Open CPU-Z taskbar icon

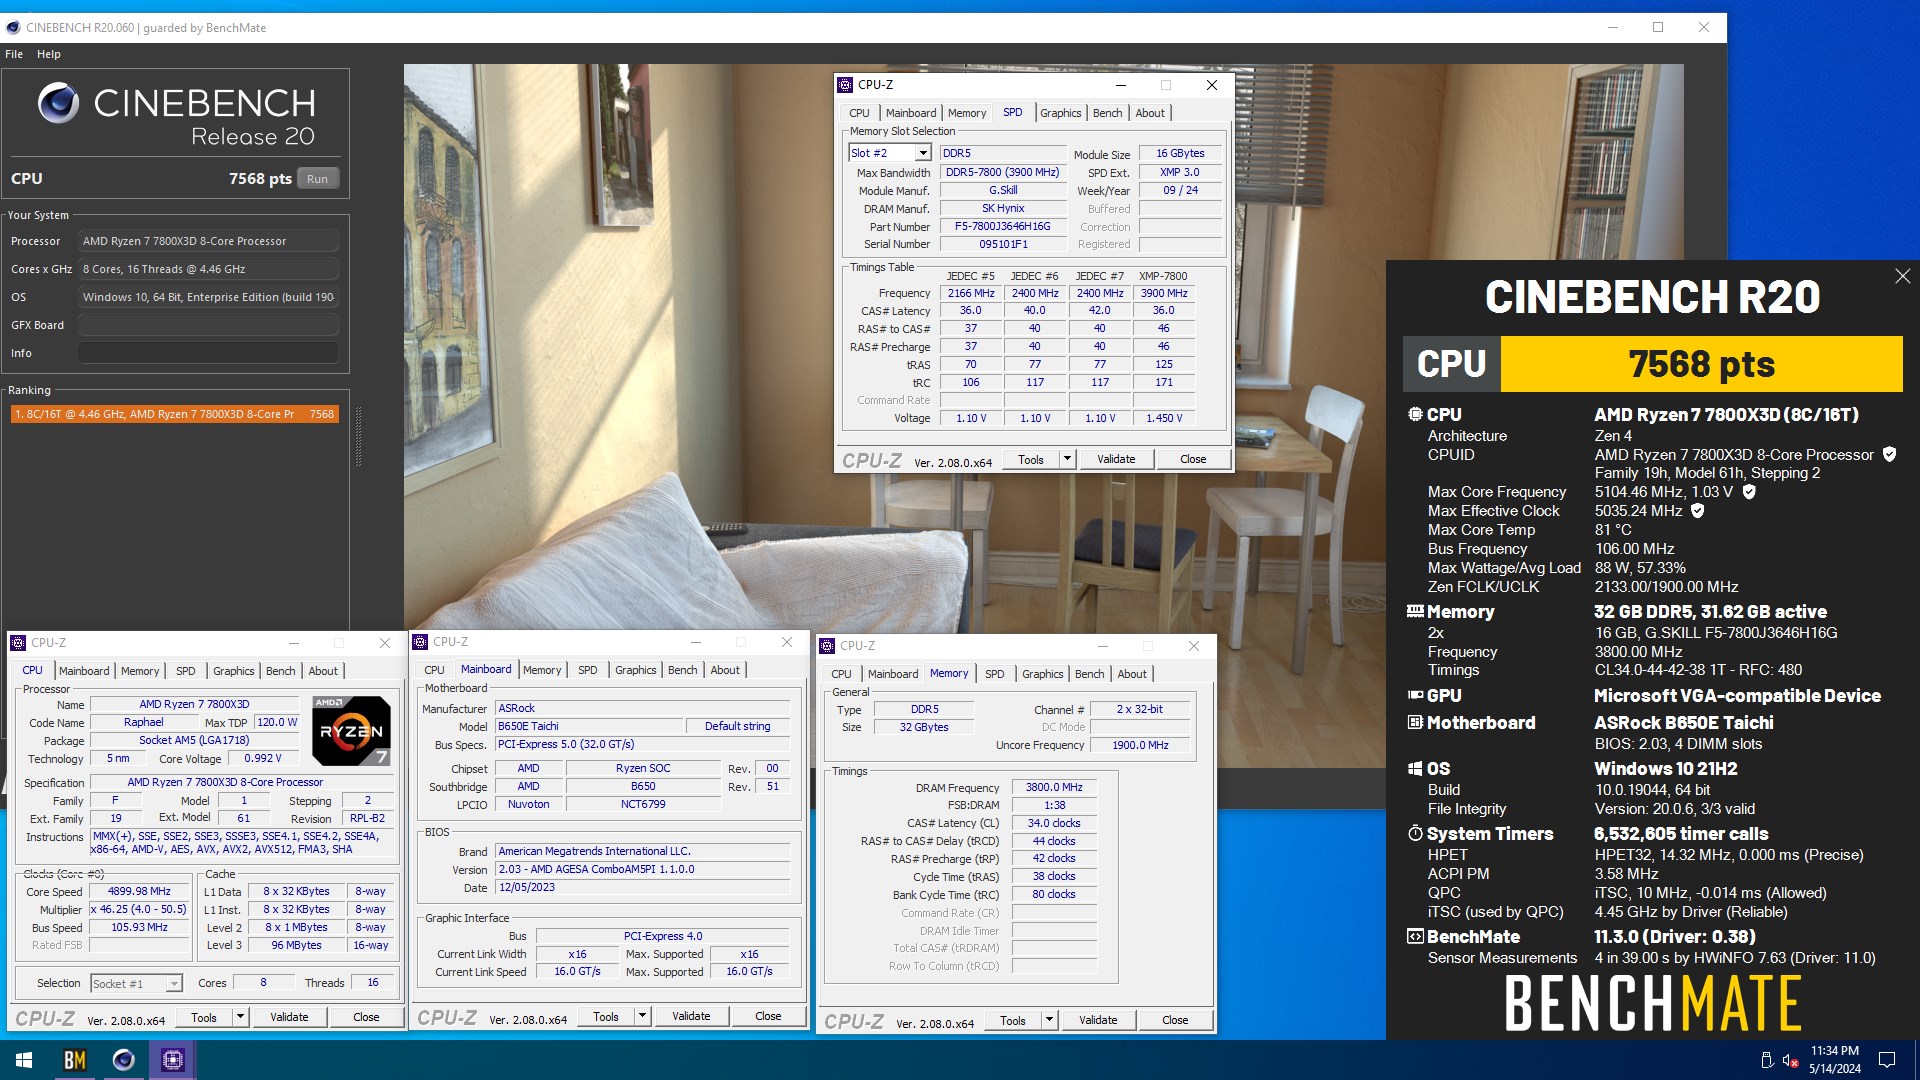tap(173, 1060)
